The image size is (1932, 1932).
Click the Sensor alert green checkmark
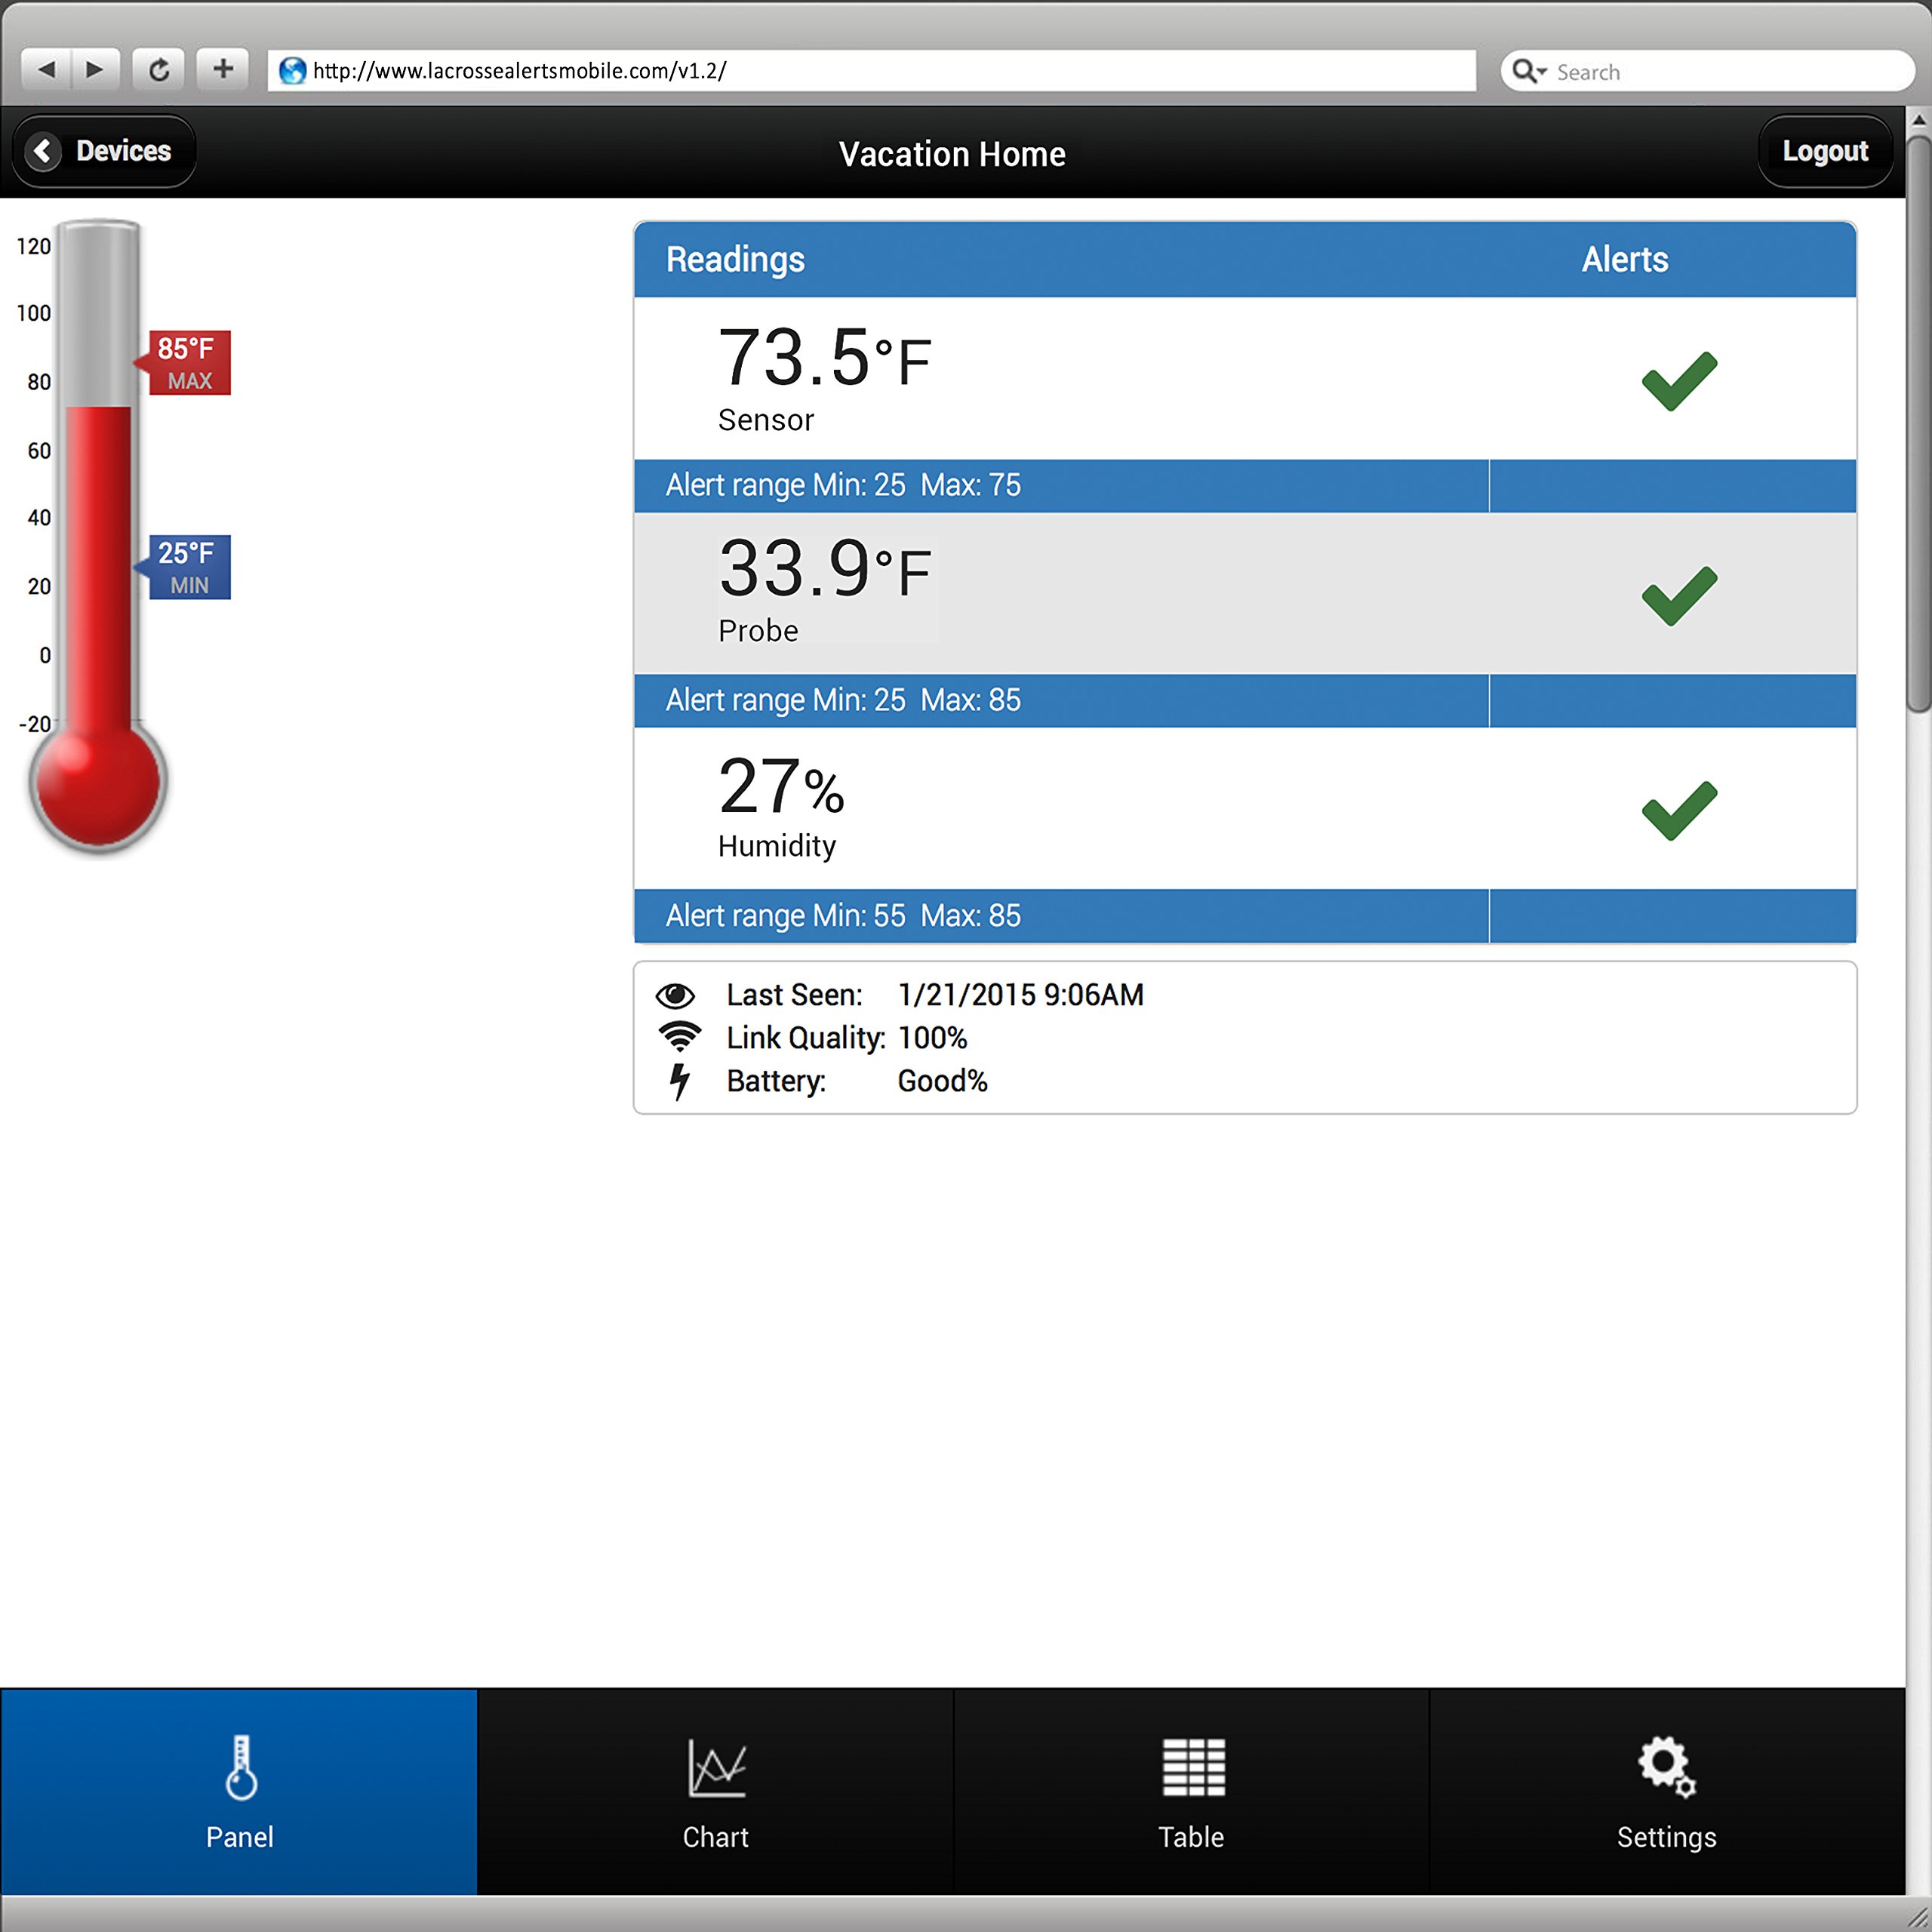(1679, 381)
